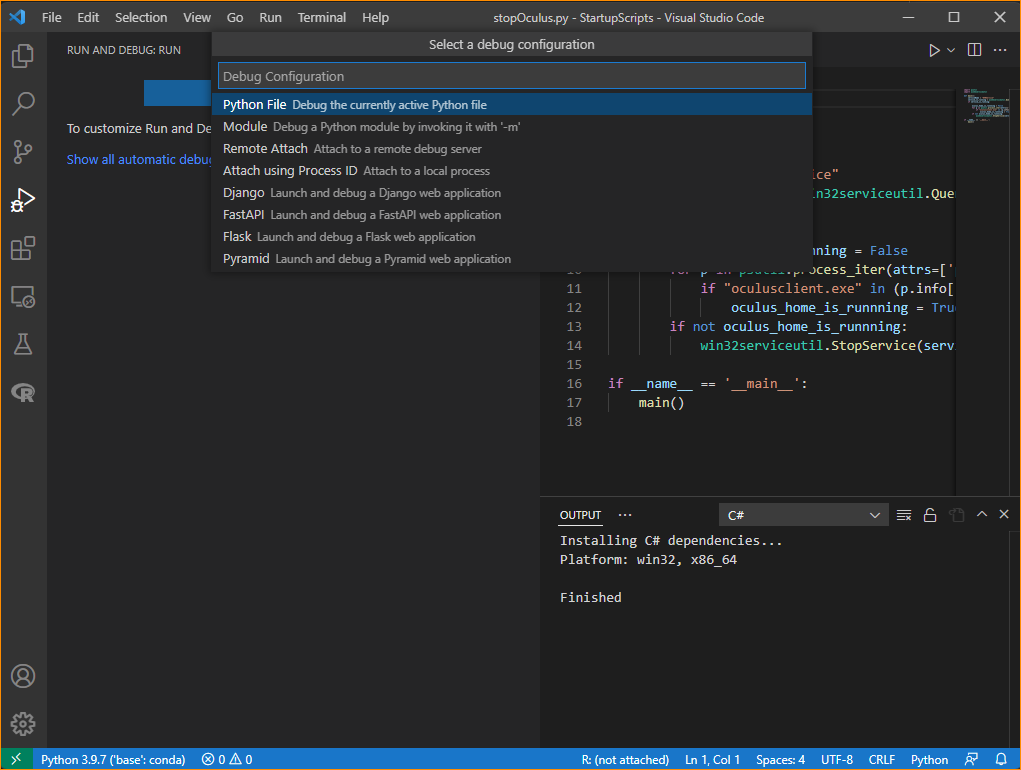Click the remote window indicator in status bar
The image size is (1021, 770).
point(16,759)
